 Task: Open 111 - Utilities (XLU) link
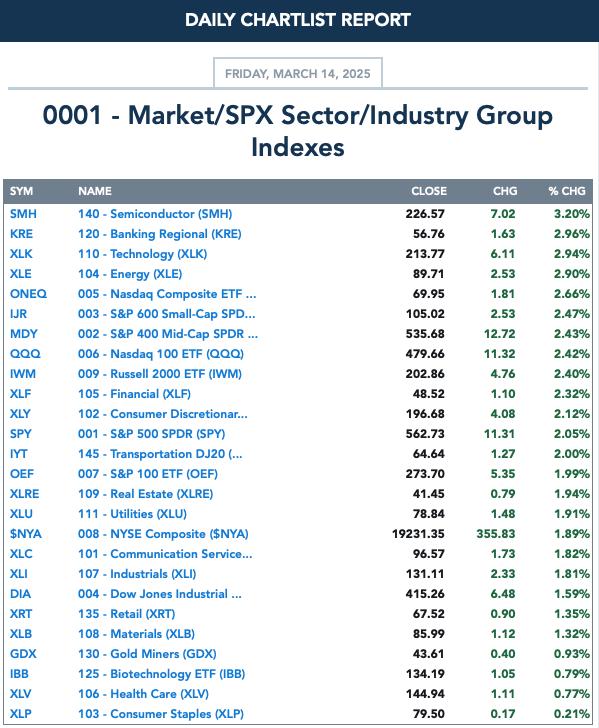(132, 514)
